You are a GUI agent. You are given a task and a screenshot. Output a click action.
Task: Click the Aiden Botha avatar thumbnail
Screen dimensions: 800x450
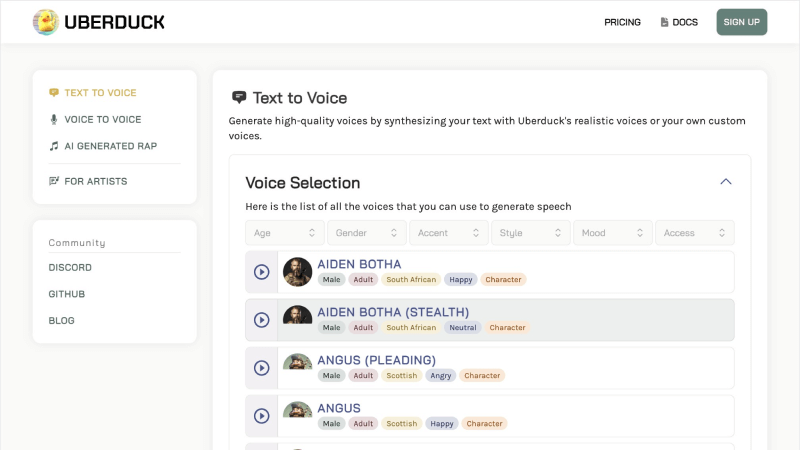coord(297,272)
